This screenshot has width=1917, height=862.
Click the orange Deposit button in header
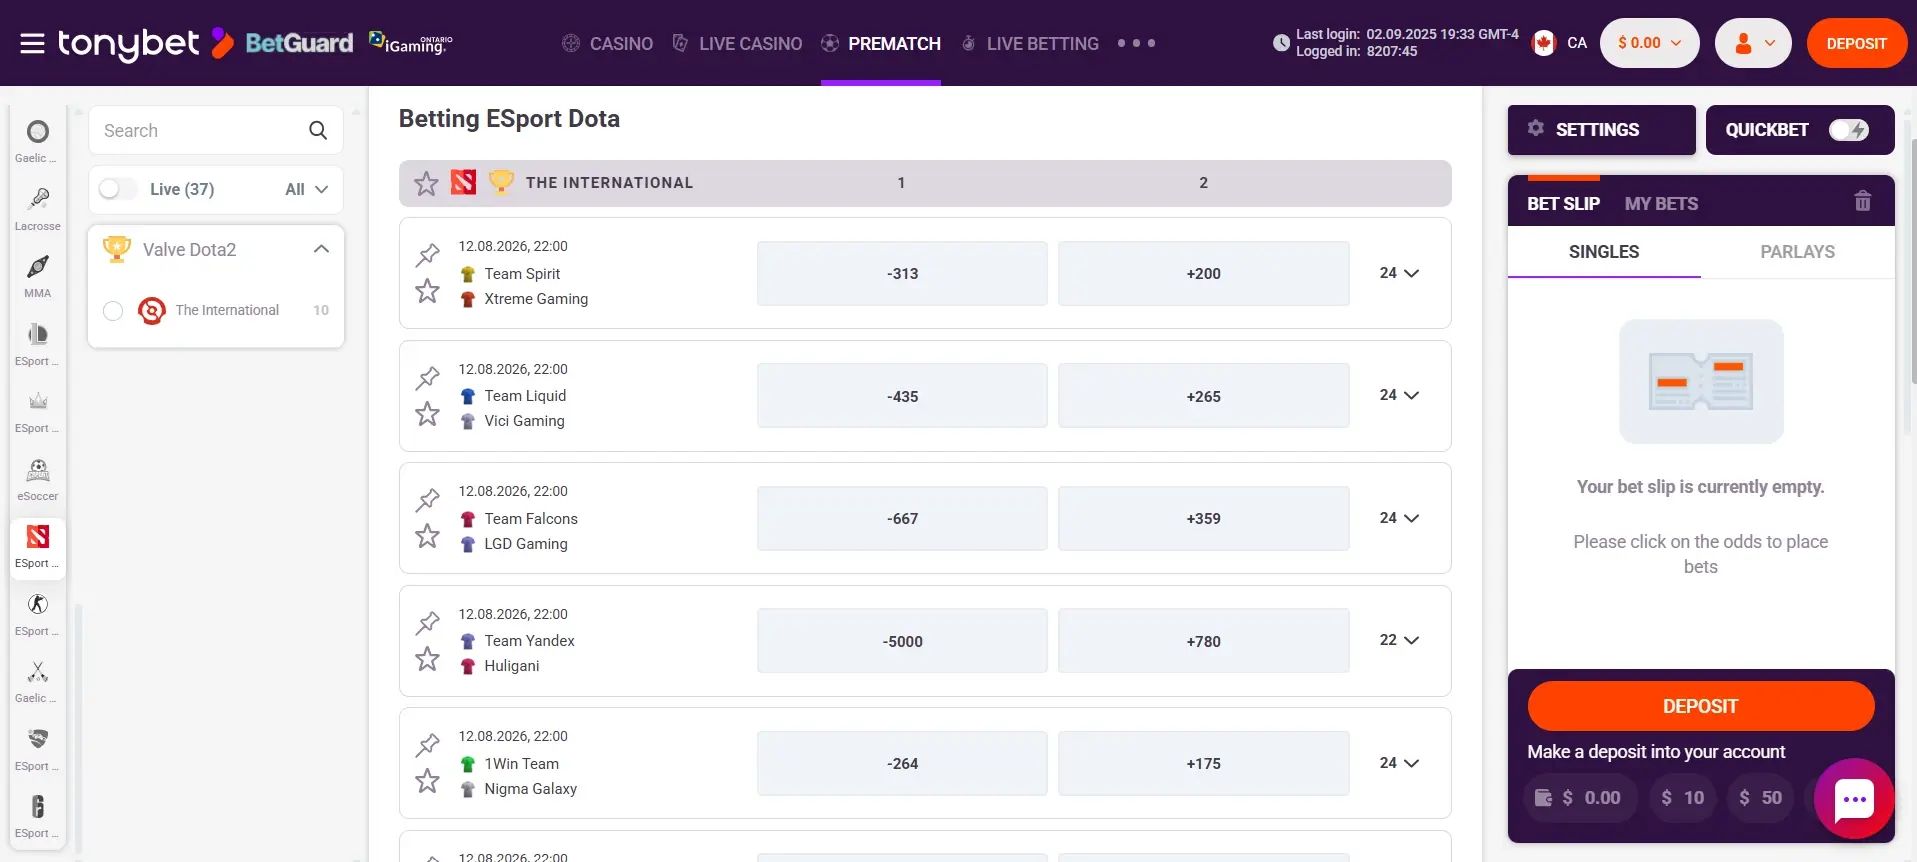[1856, 43]
